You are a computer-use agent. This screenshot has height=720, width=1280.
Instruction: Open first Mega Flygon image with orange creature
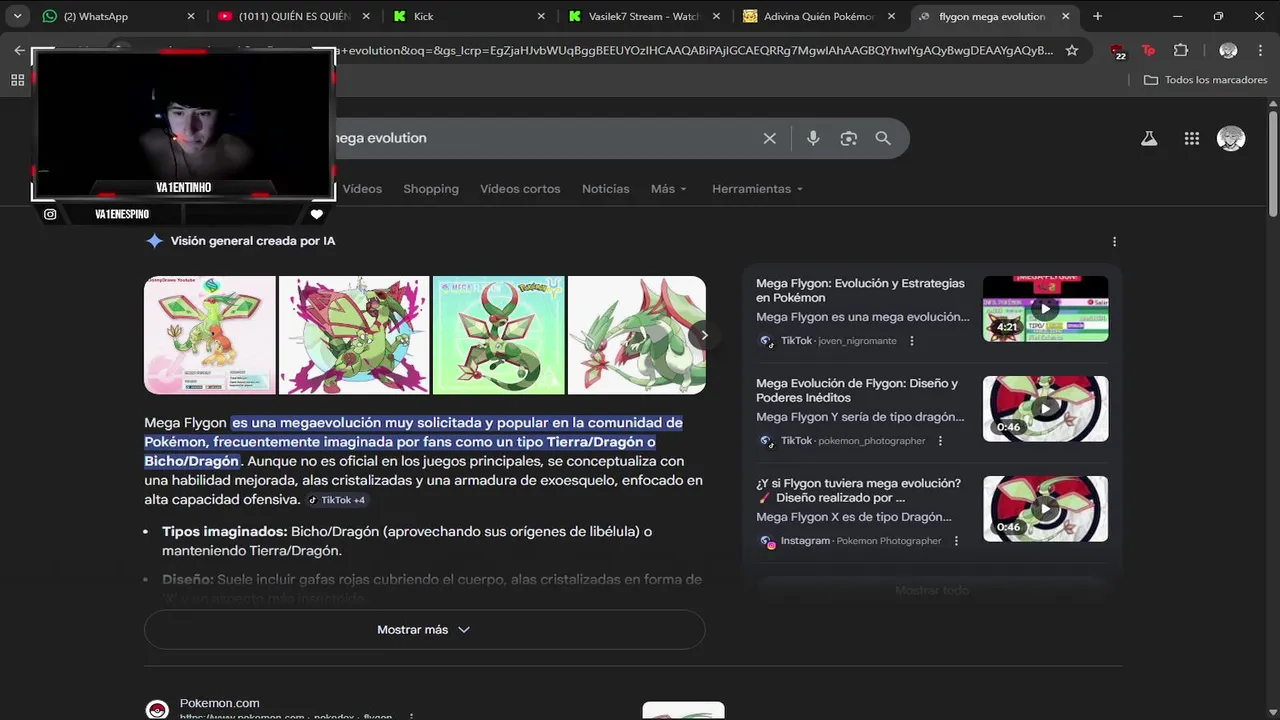pos(210,335)
